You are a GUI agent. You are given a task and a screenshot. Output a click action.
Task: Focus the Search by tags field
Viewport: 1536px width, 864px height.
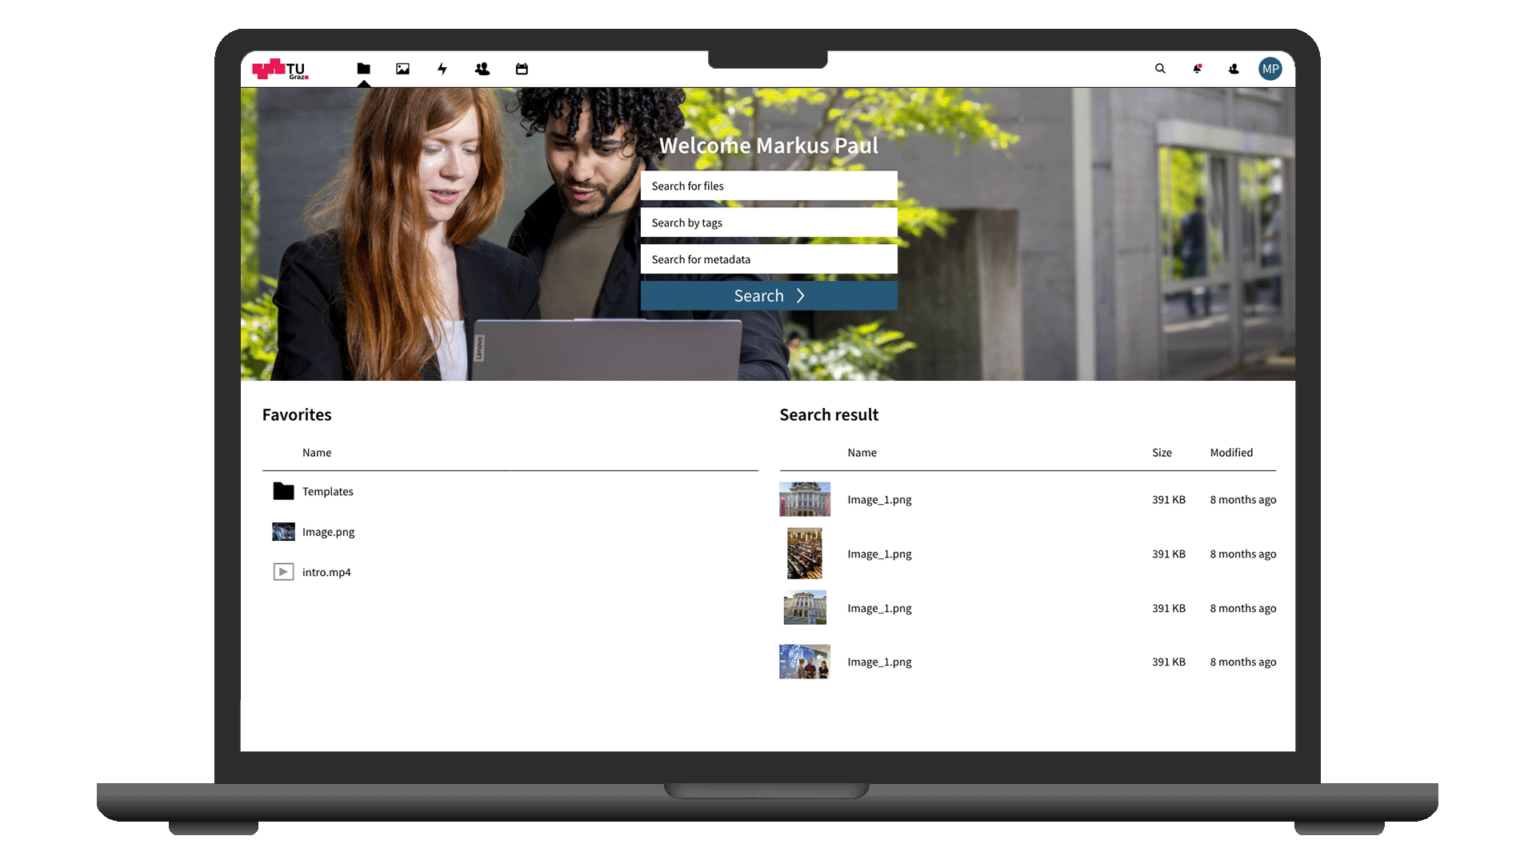click(768, 223)
